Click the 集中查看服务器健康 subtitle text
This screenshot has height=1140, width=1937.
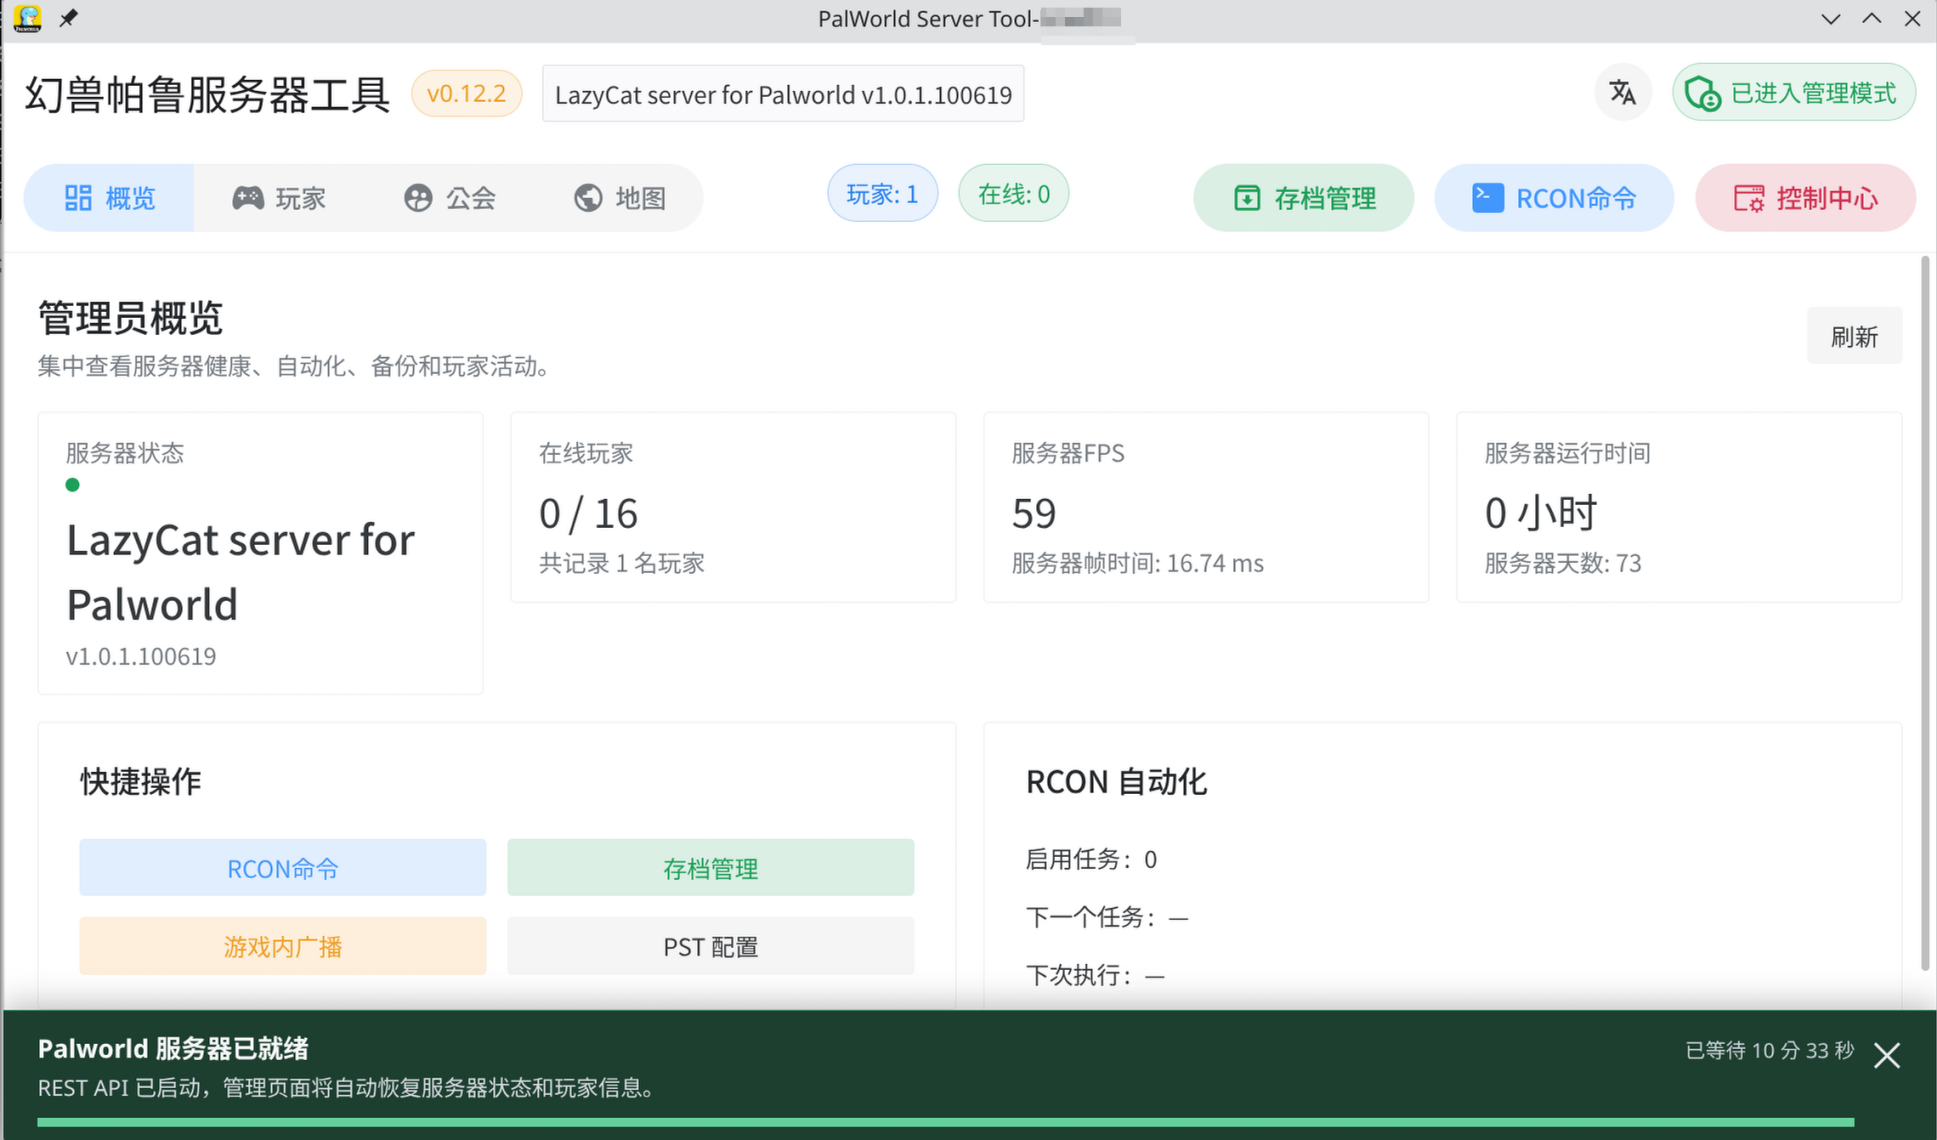pos(296,366)
